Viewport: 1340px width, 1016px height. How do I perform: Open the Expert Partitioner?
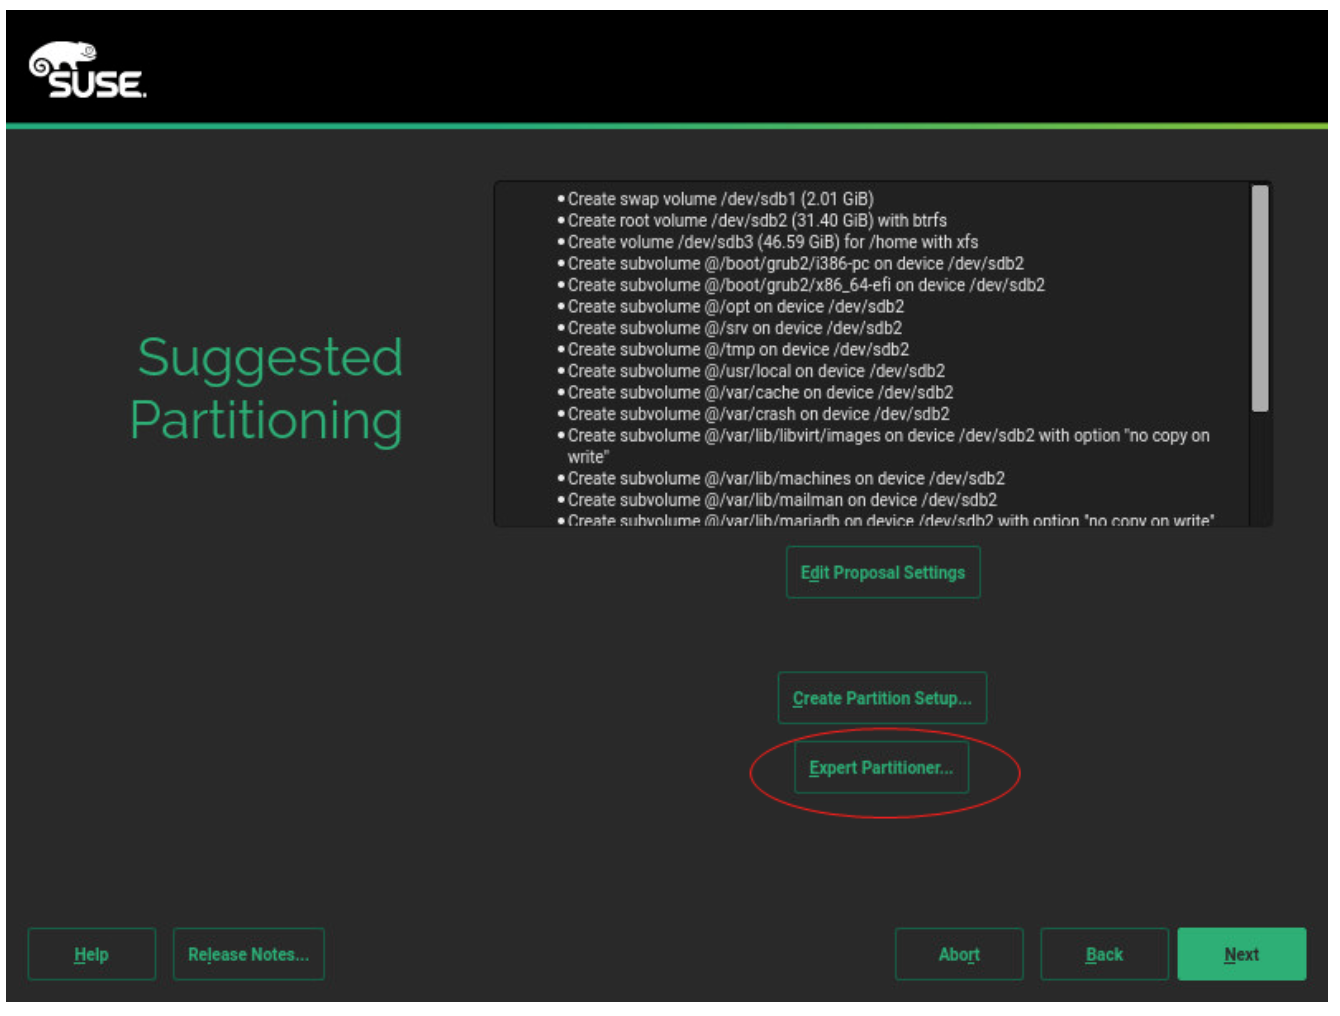[880, 768]
